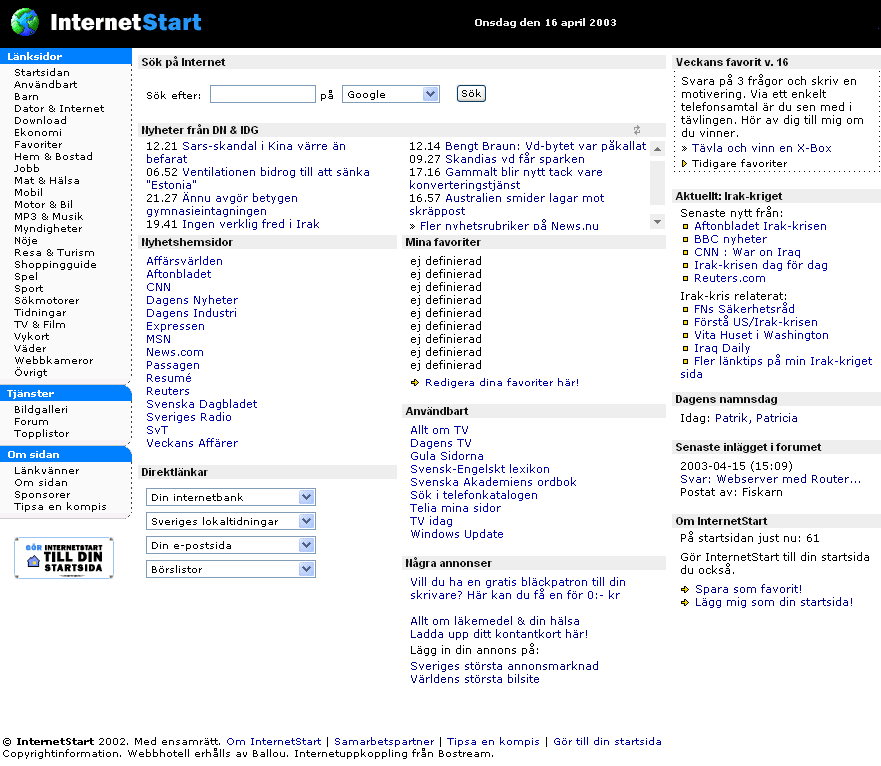Screen dimensions: 881x766
Task: Open Skandias vd får sparken headline
Action: pyautogui.click(x=515, y=159)
